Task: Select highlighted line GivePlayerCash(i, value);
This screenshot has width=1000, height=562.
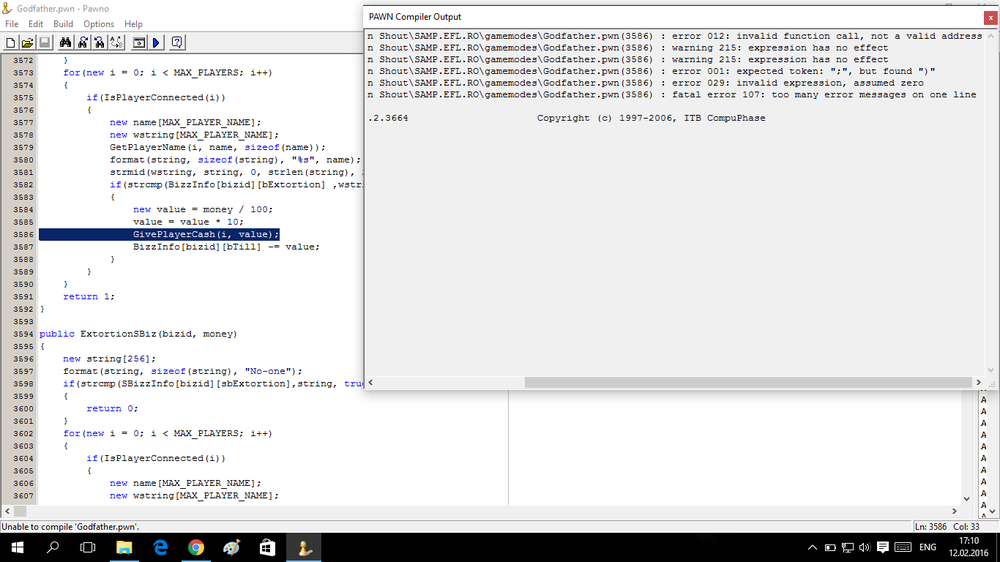Action: click(206, 234)
